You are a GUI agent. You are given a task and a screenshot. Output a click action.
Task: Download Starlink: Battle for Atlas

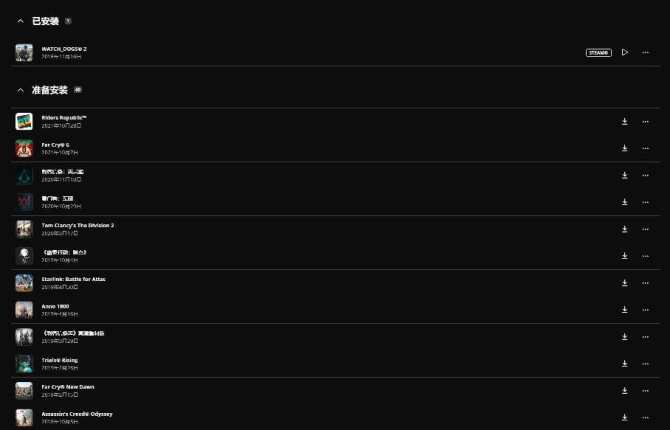point(624,283)
